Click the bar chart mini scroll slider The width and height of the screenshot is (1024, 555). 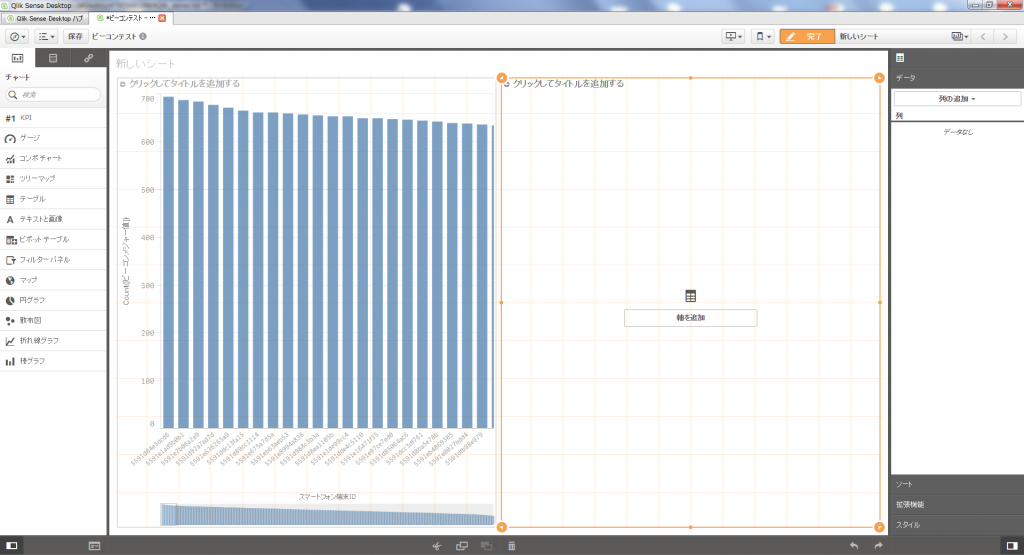point(168,514)
